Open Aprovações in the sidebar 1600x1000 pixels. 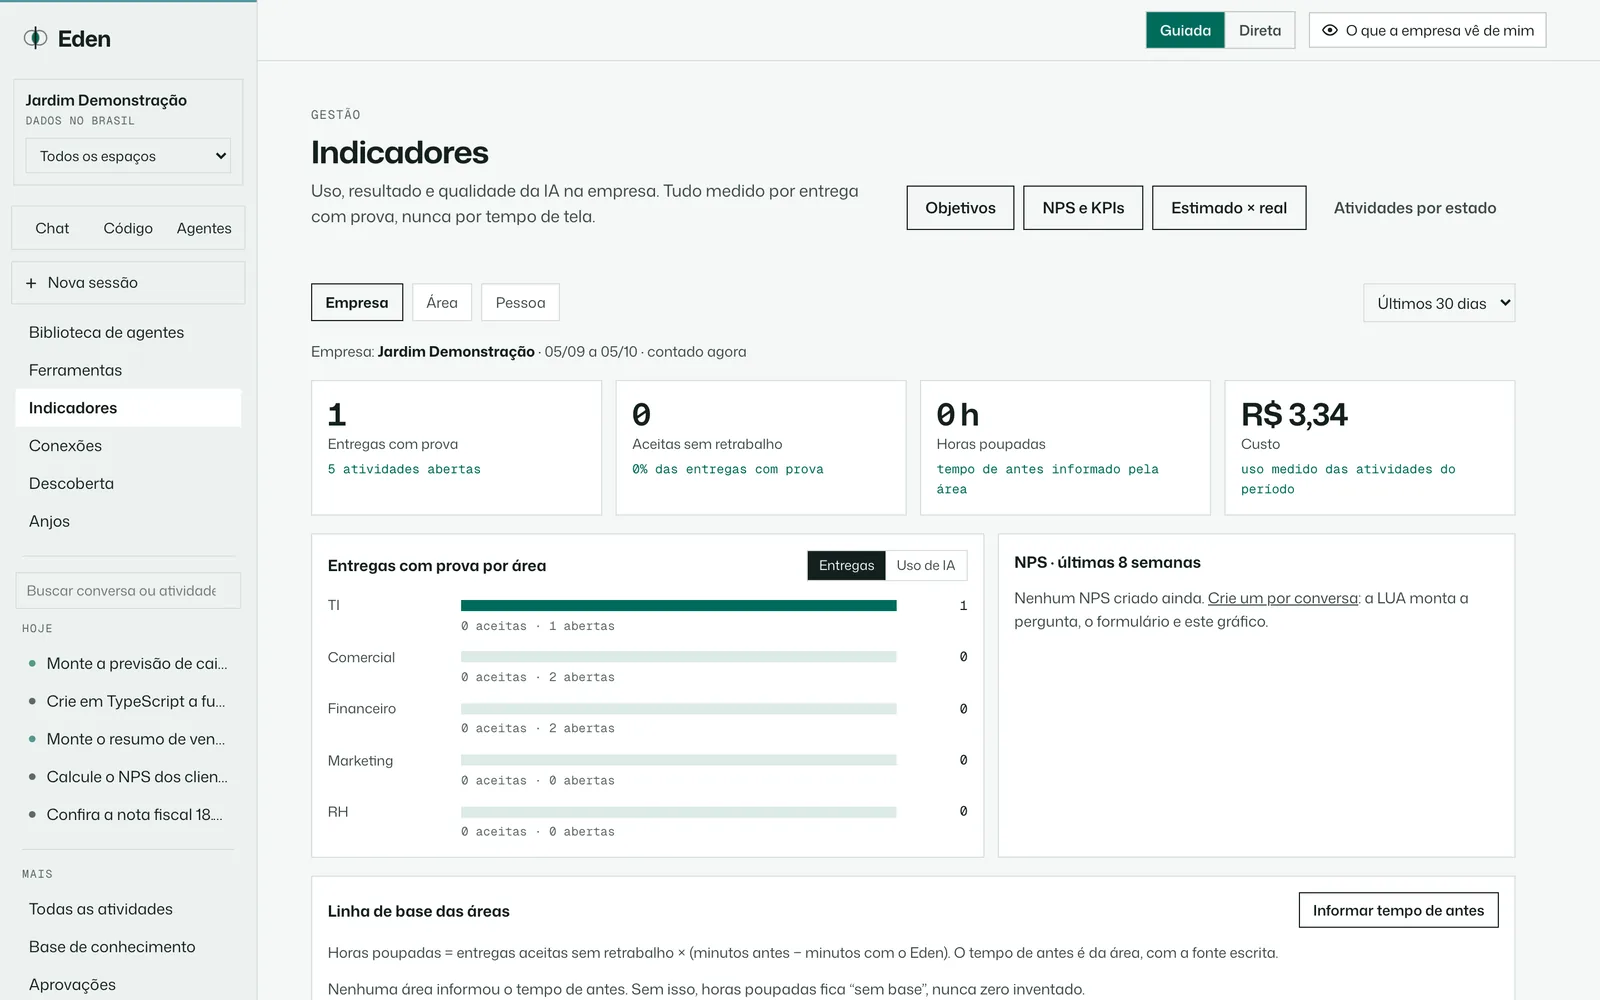[128, 985]
